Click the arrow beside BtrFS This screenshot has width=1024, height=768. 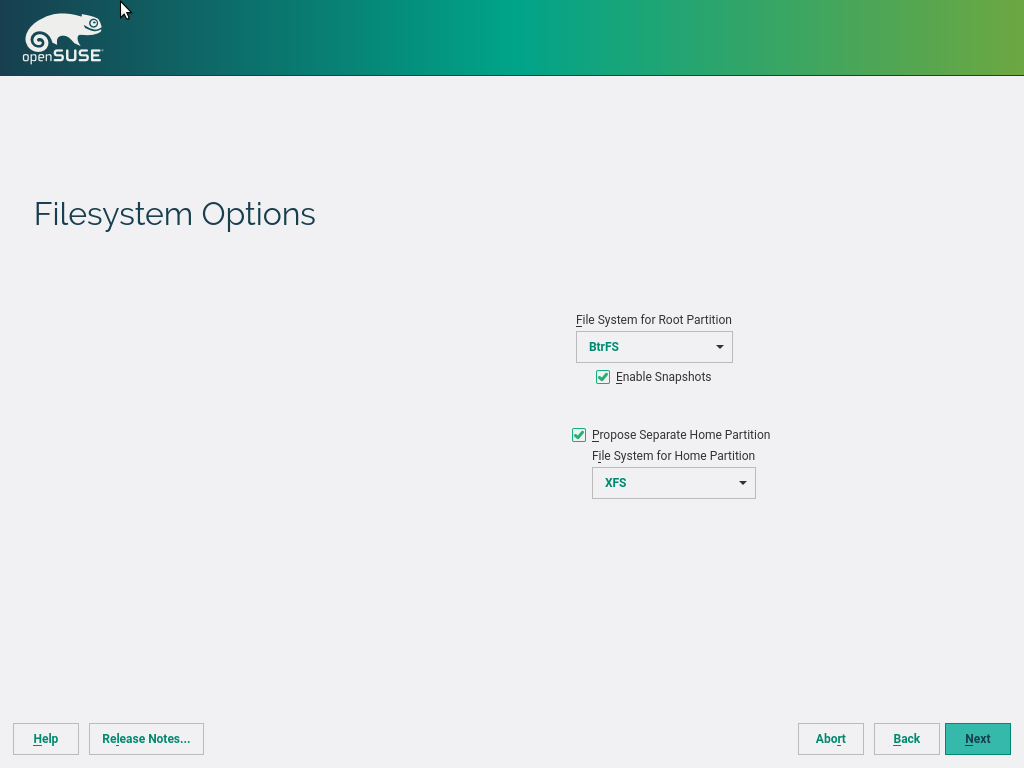click(x=720, y=347)
